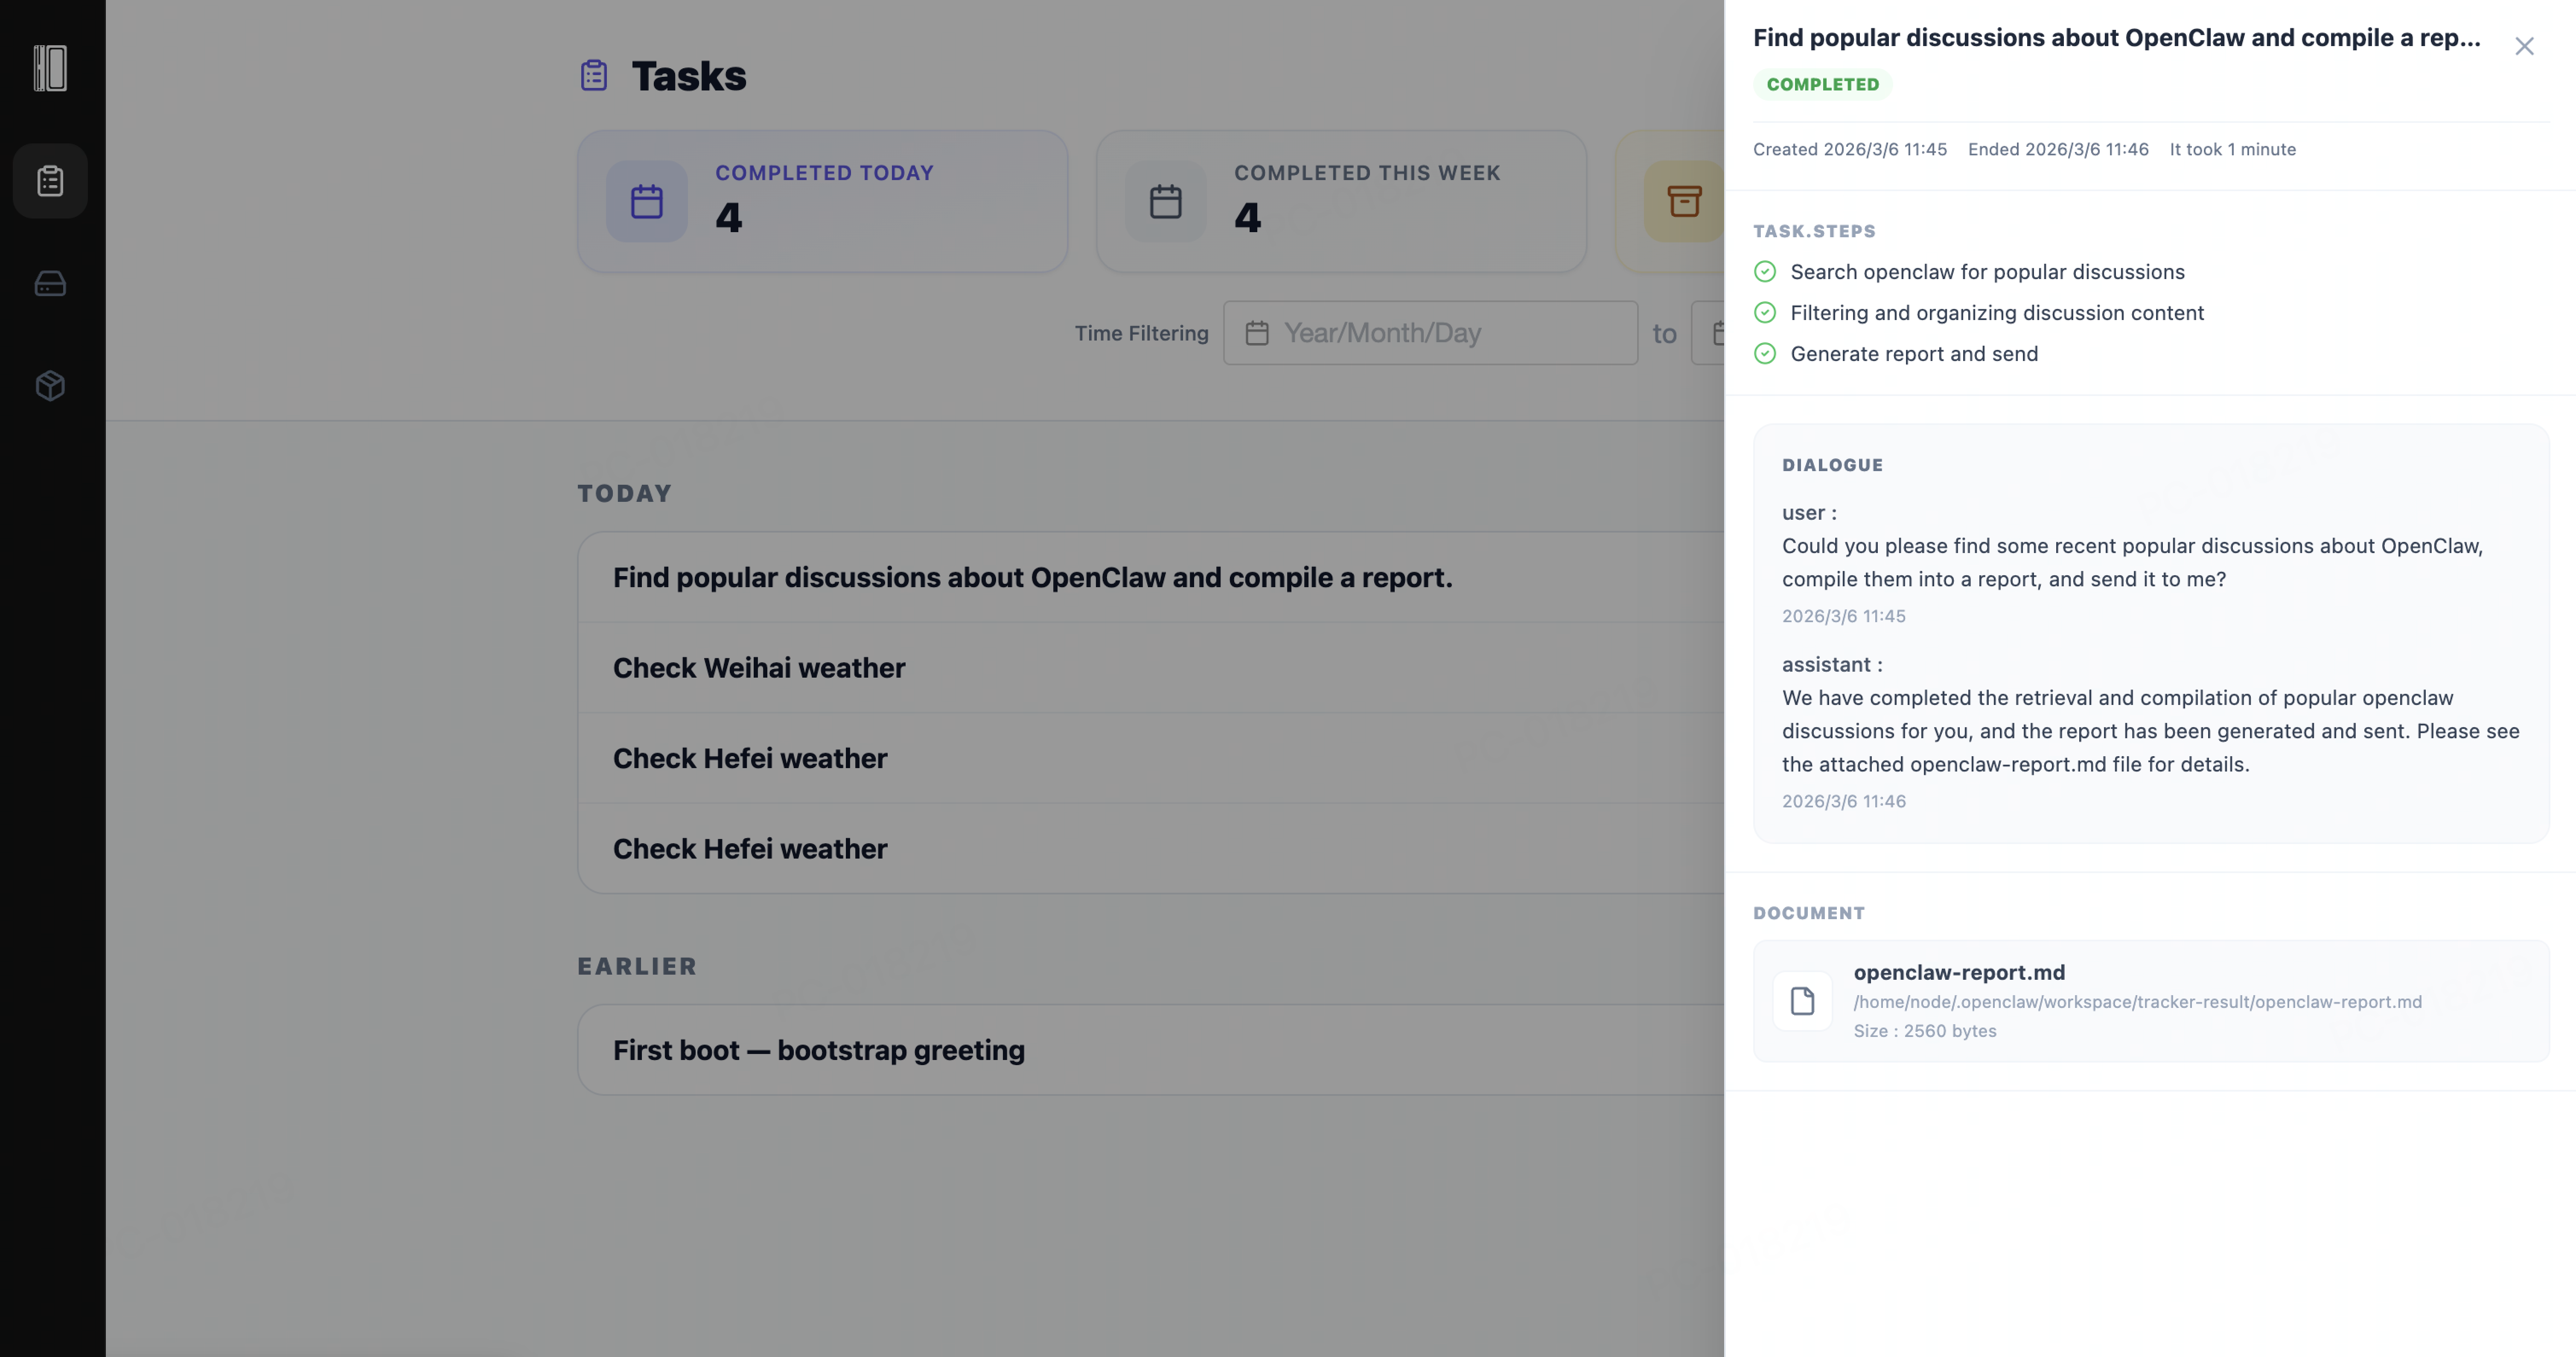Open the Check Hefei weather task

pos(749,758)
